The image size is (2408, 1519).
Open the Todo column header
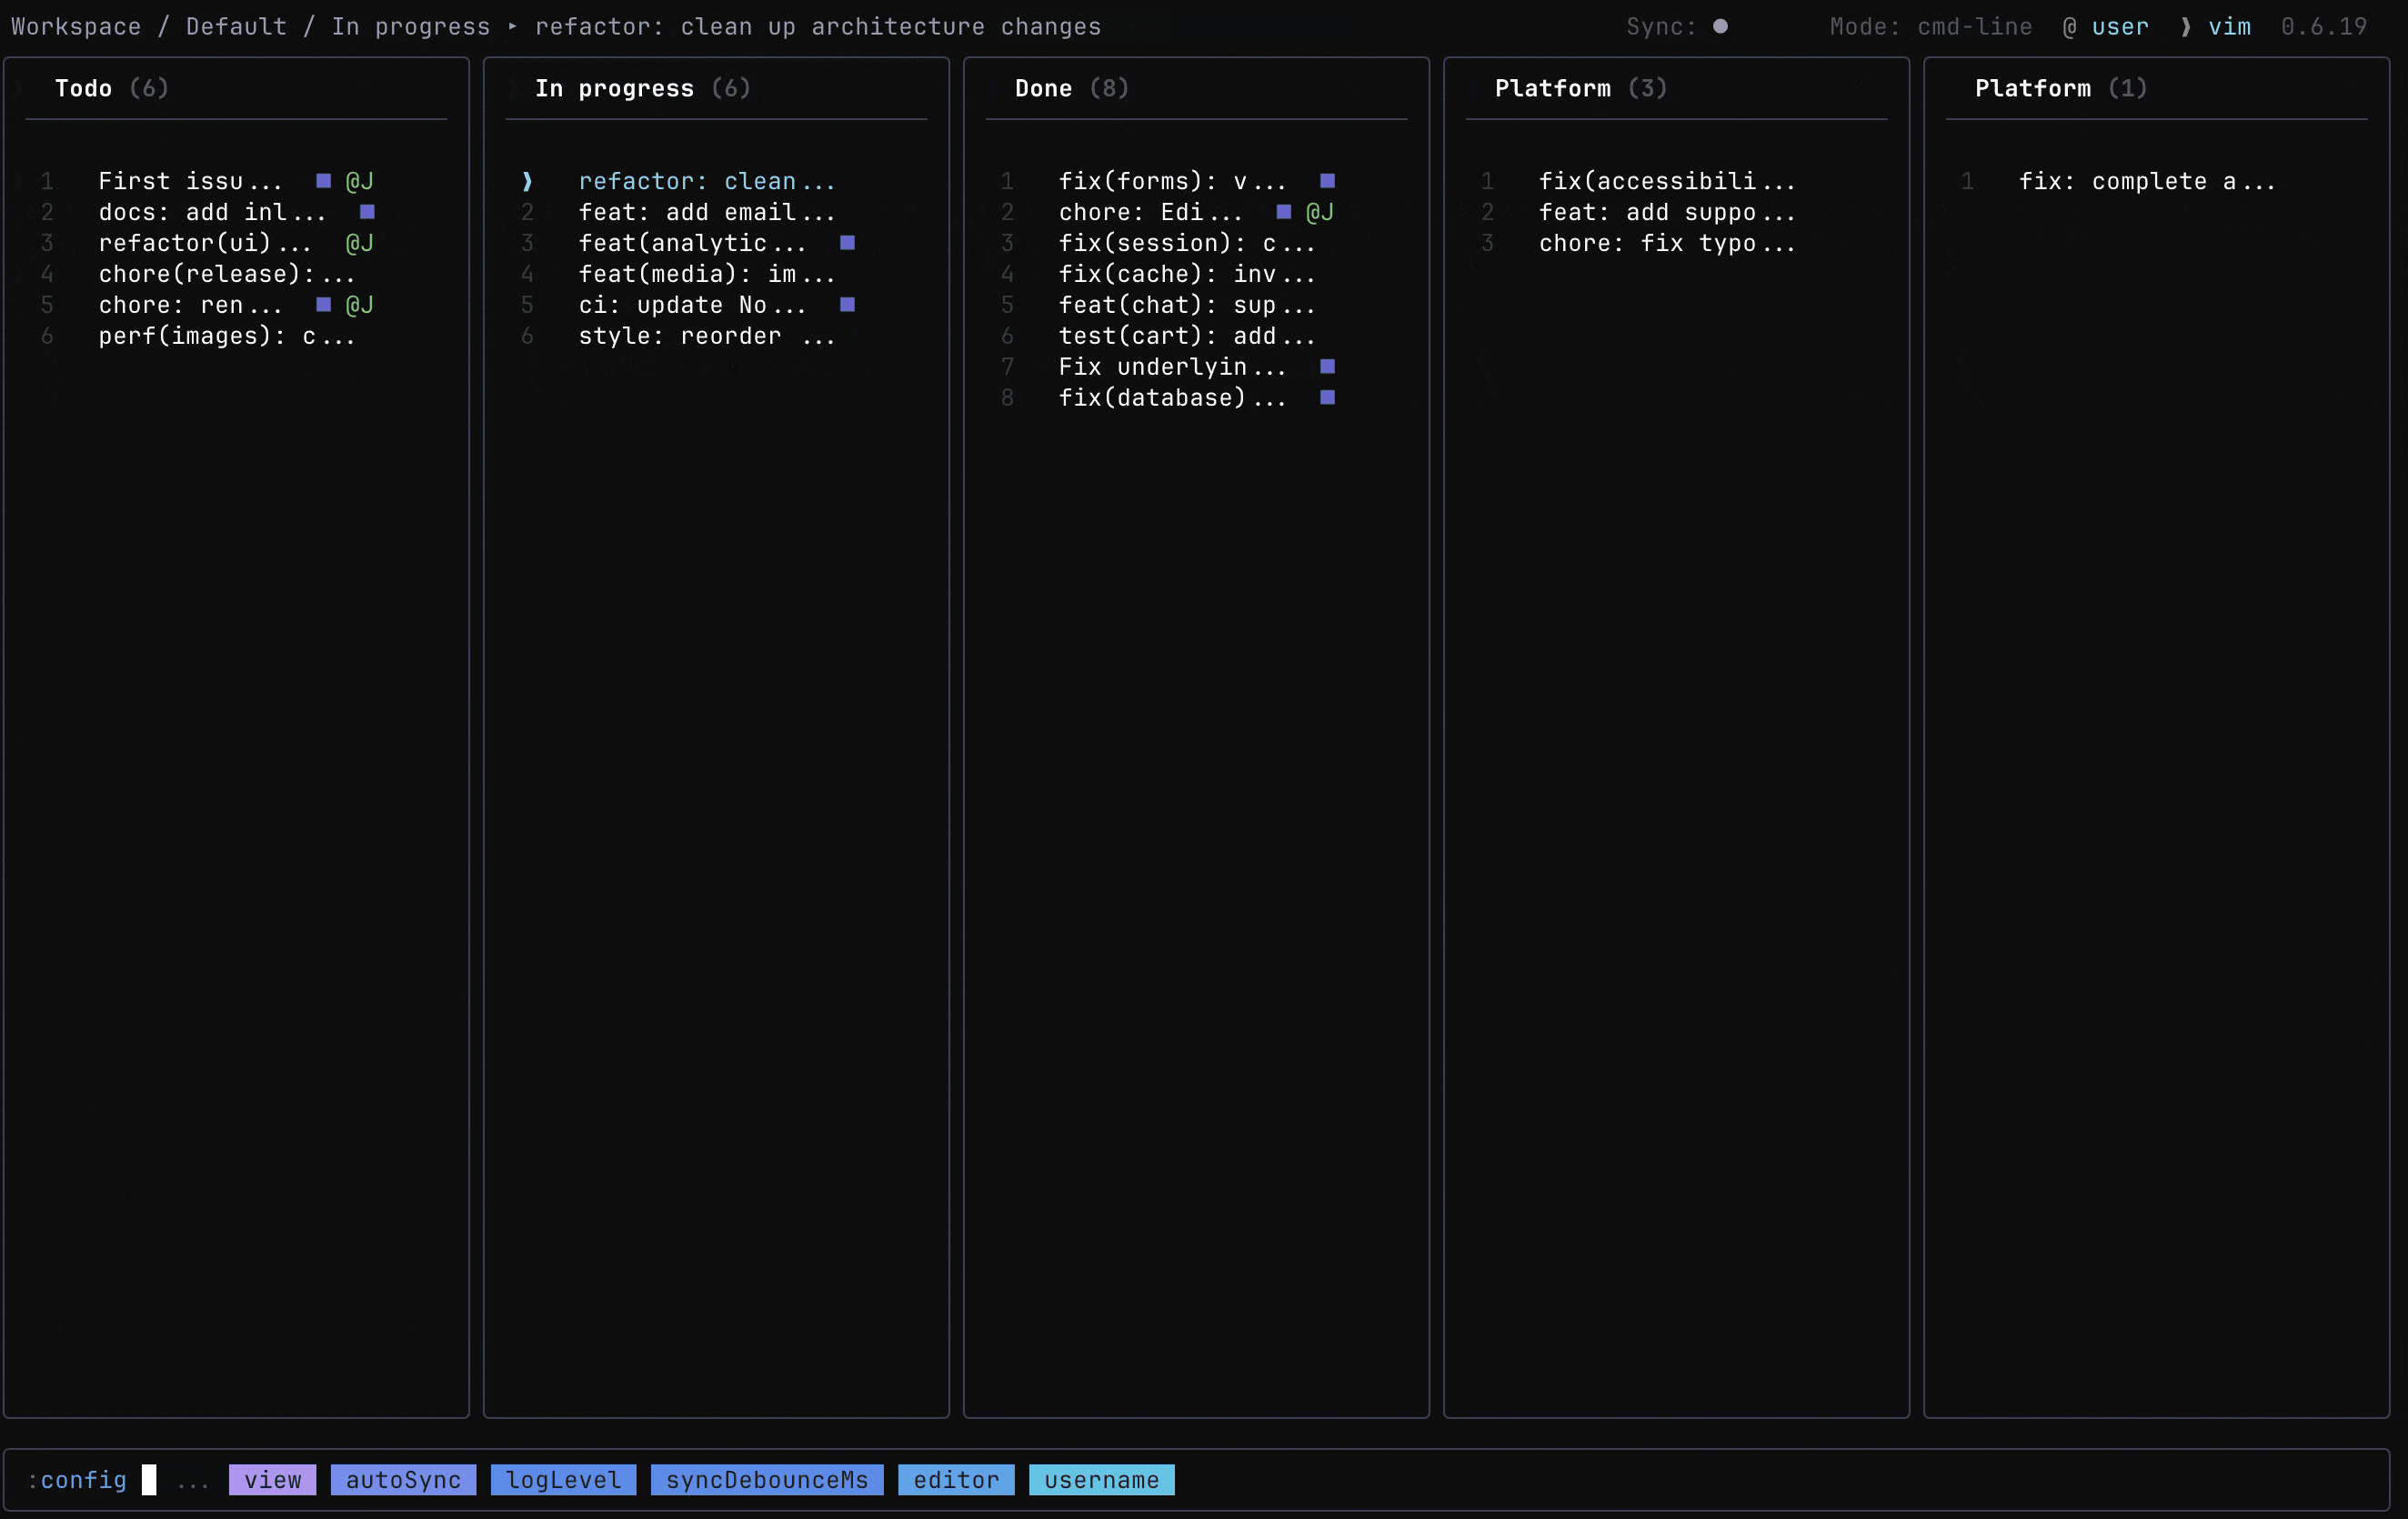point(111,88)
